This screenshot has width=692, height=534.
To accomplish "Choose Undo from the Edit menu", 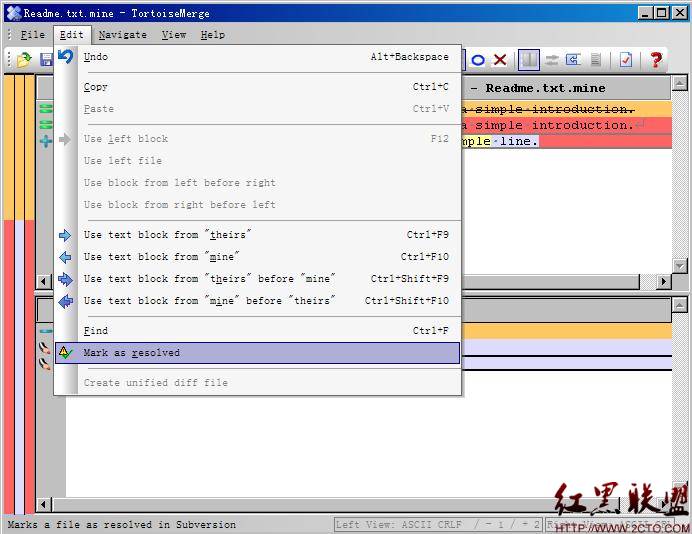I will point(258,56).
